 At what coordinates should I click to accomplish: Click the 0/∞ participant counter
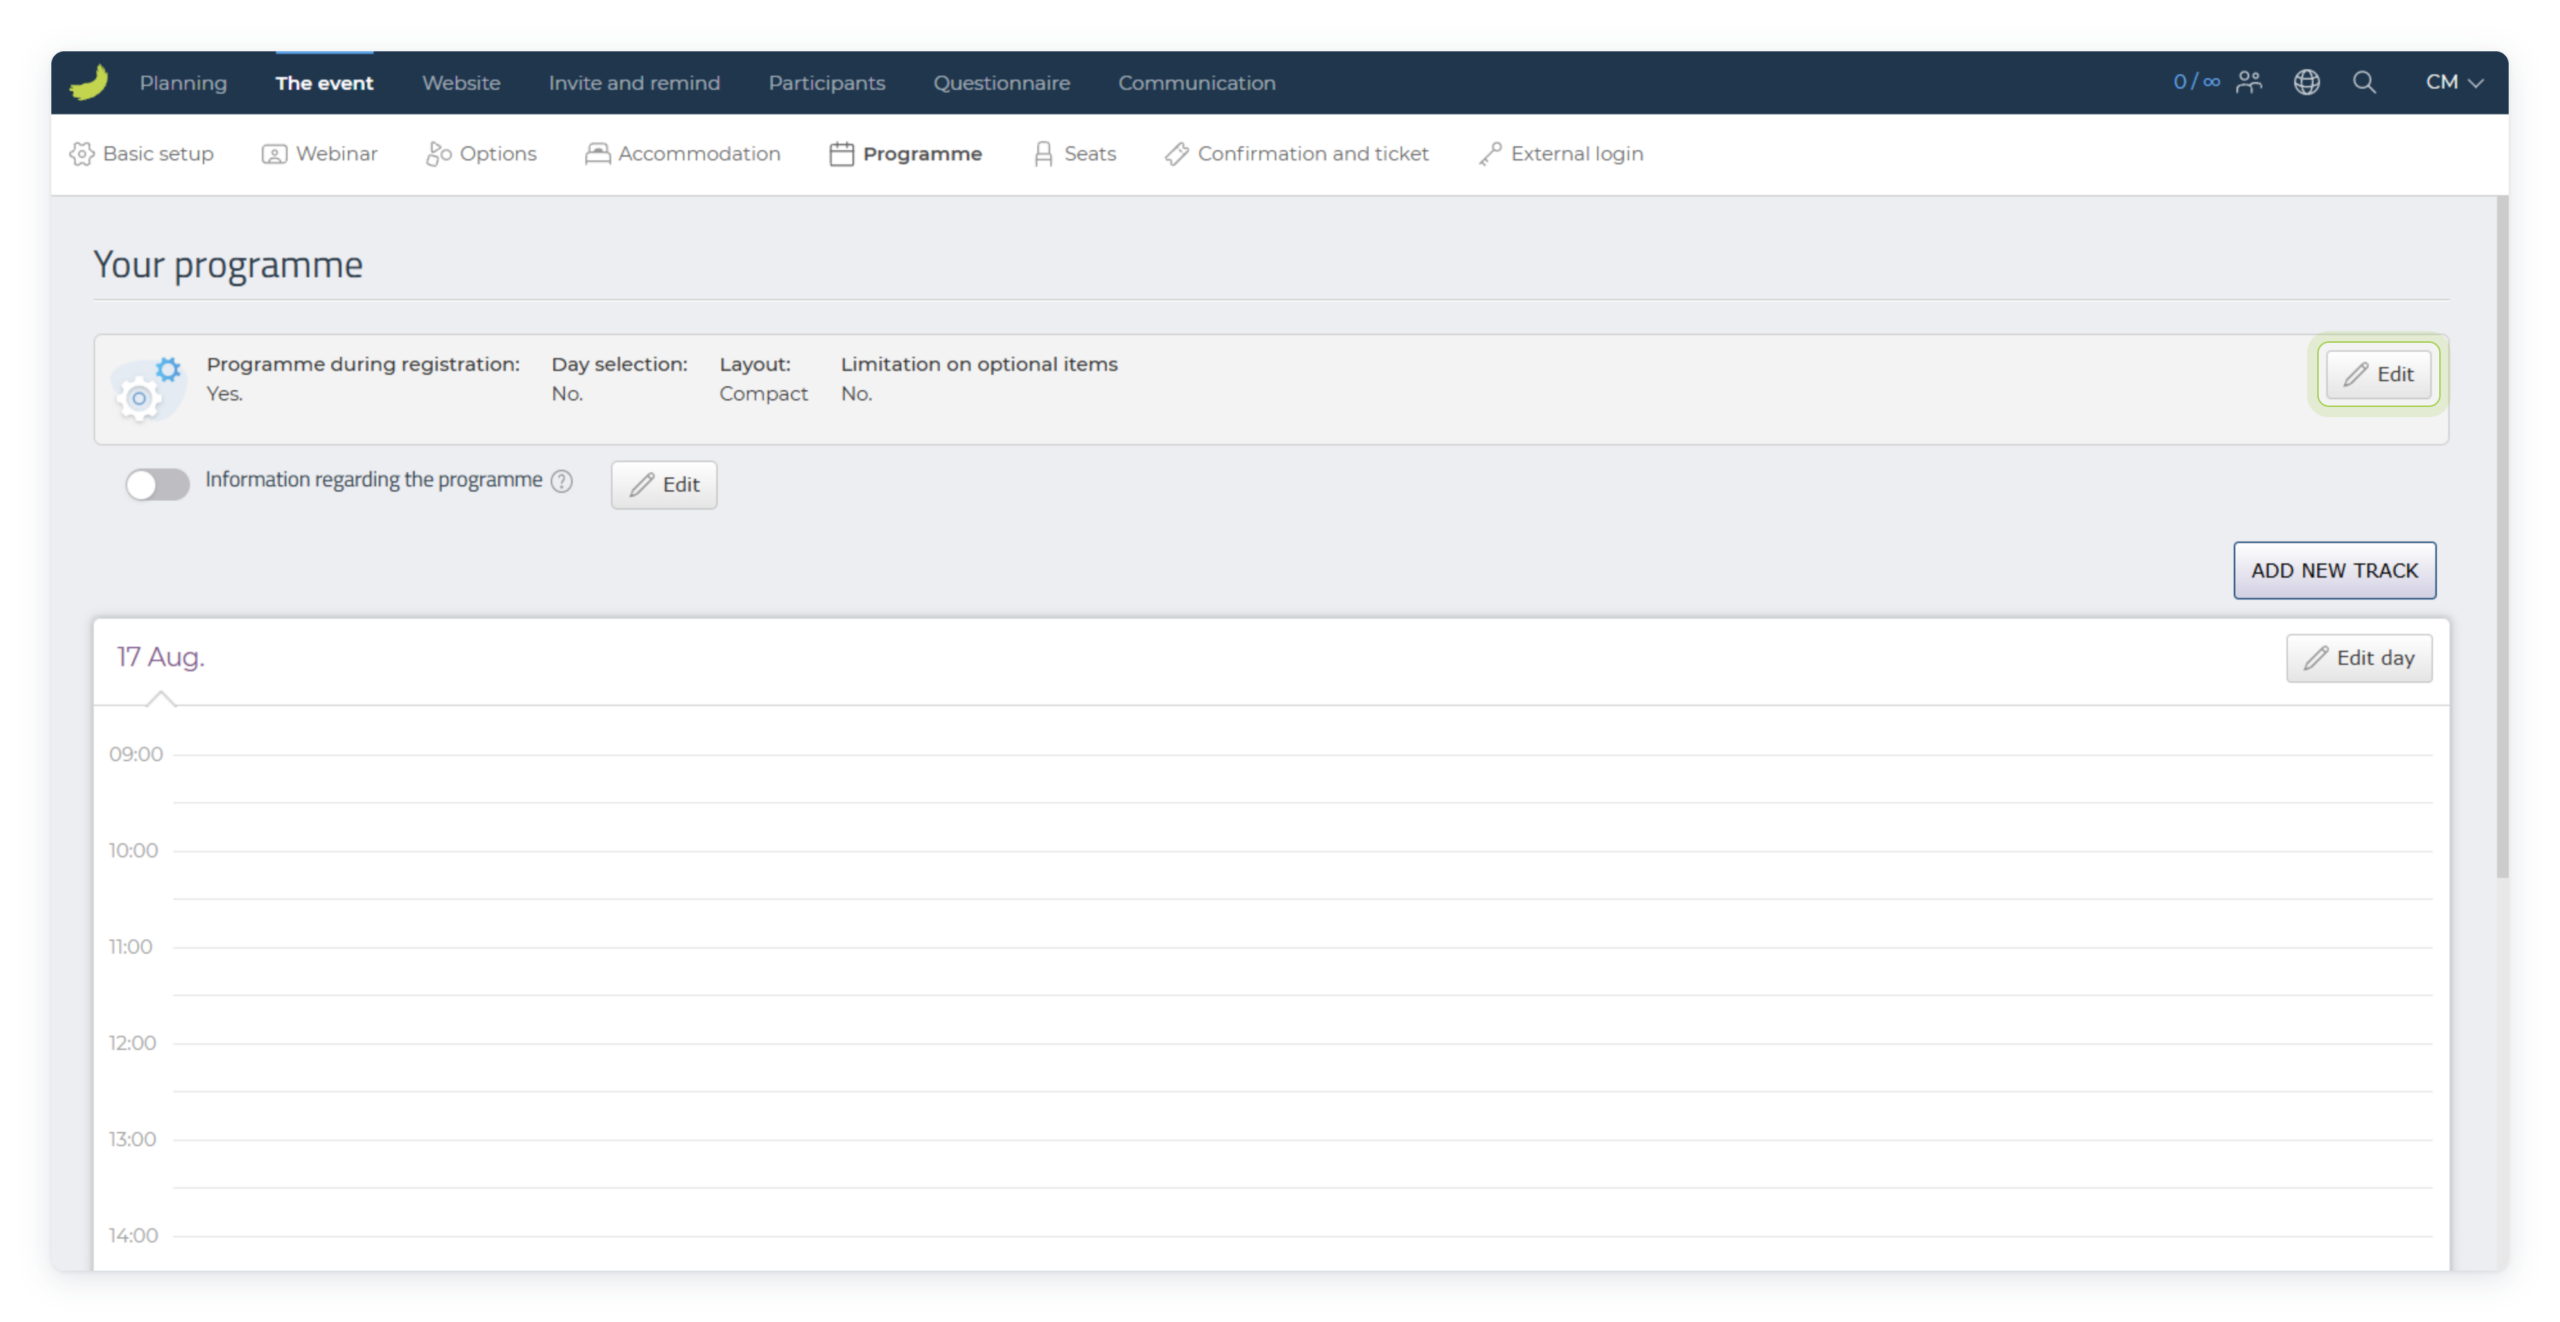coord(2196,82)
